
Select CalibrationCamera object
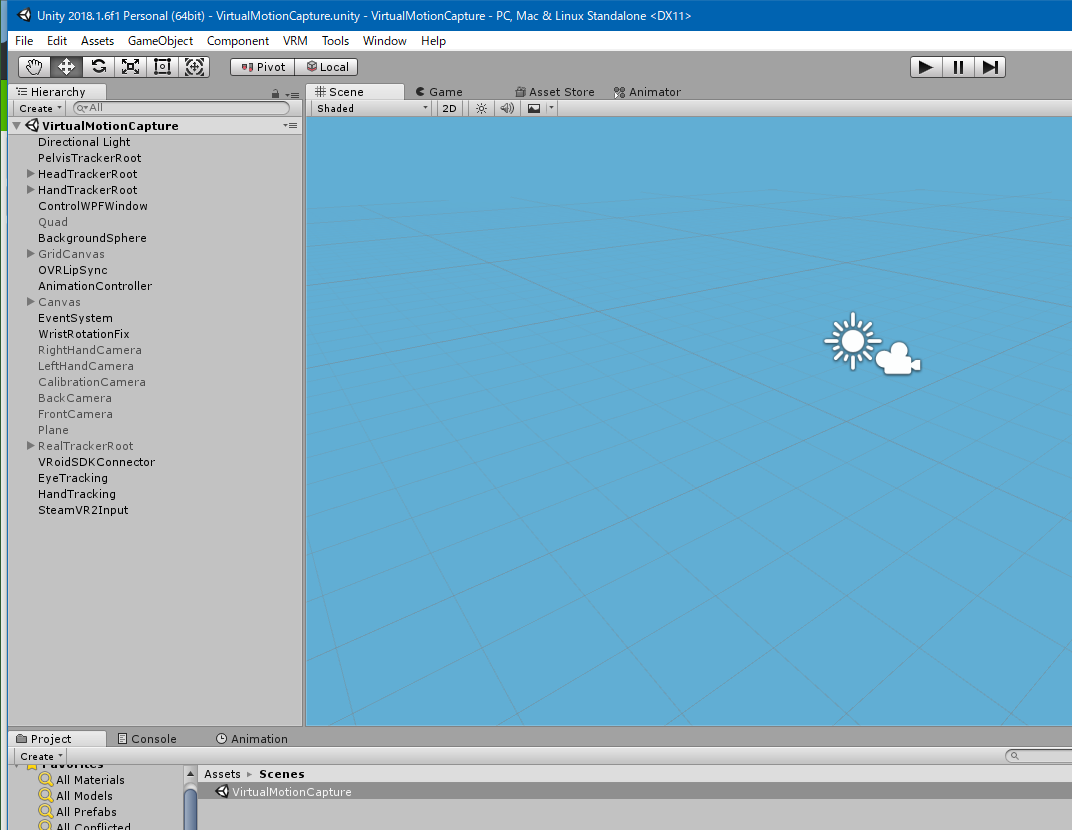pyautogui.click(x=155, y=382)
